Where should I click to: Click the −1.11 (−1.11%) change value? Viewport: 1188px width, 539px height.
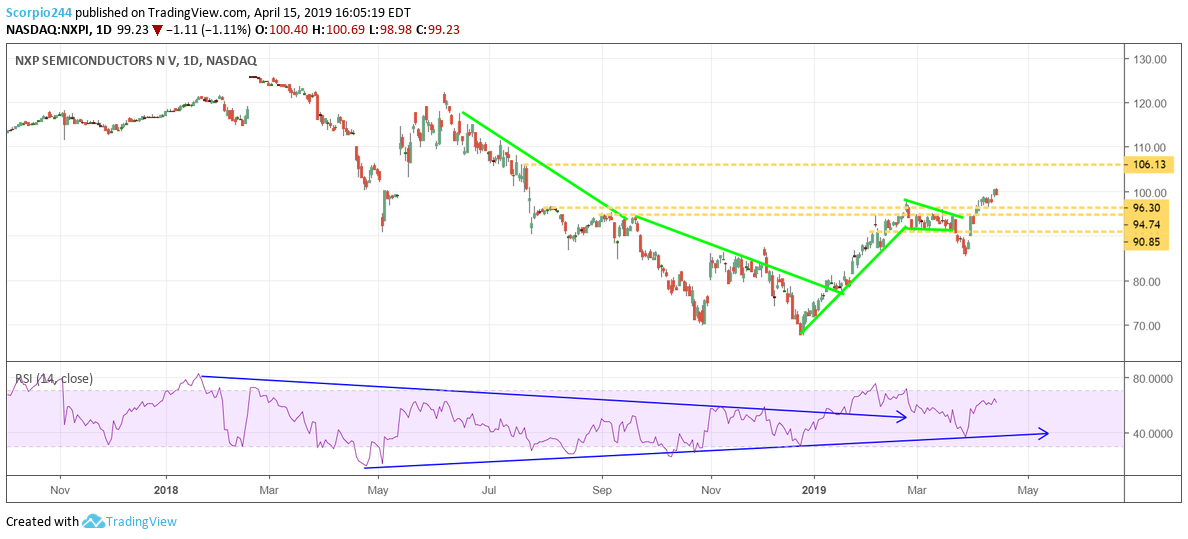[x=207, y=30]
